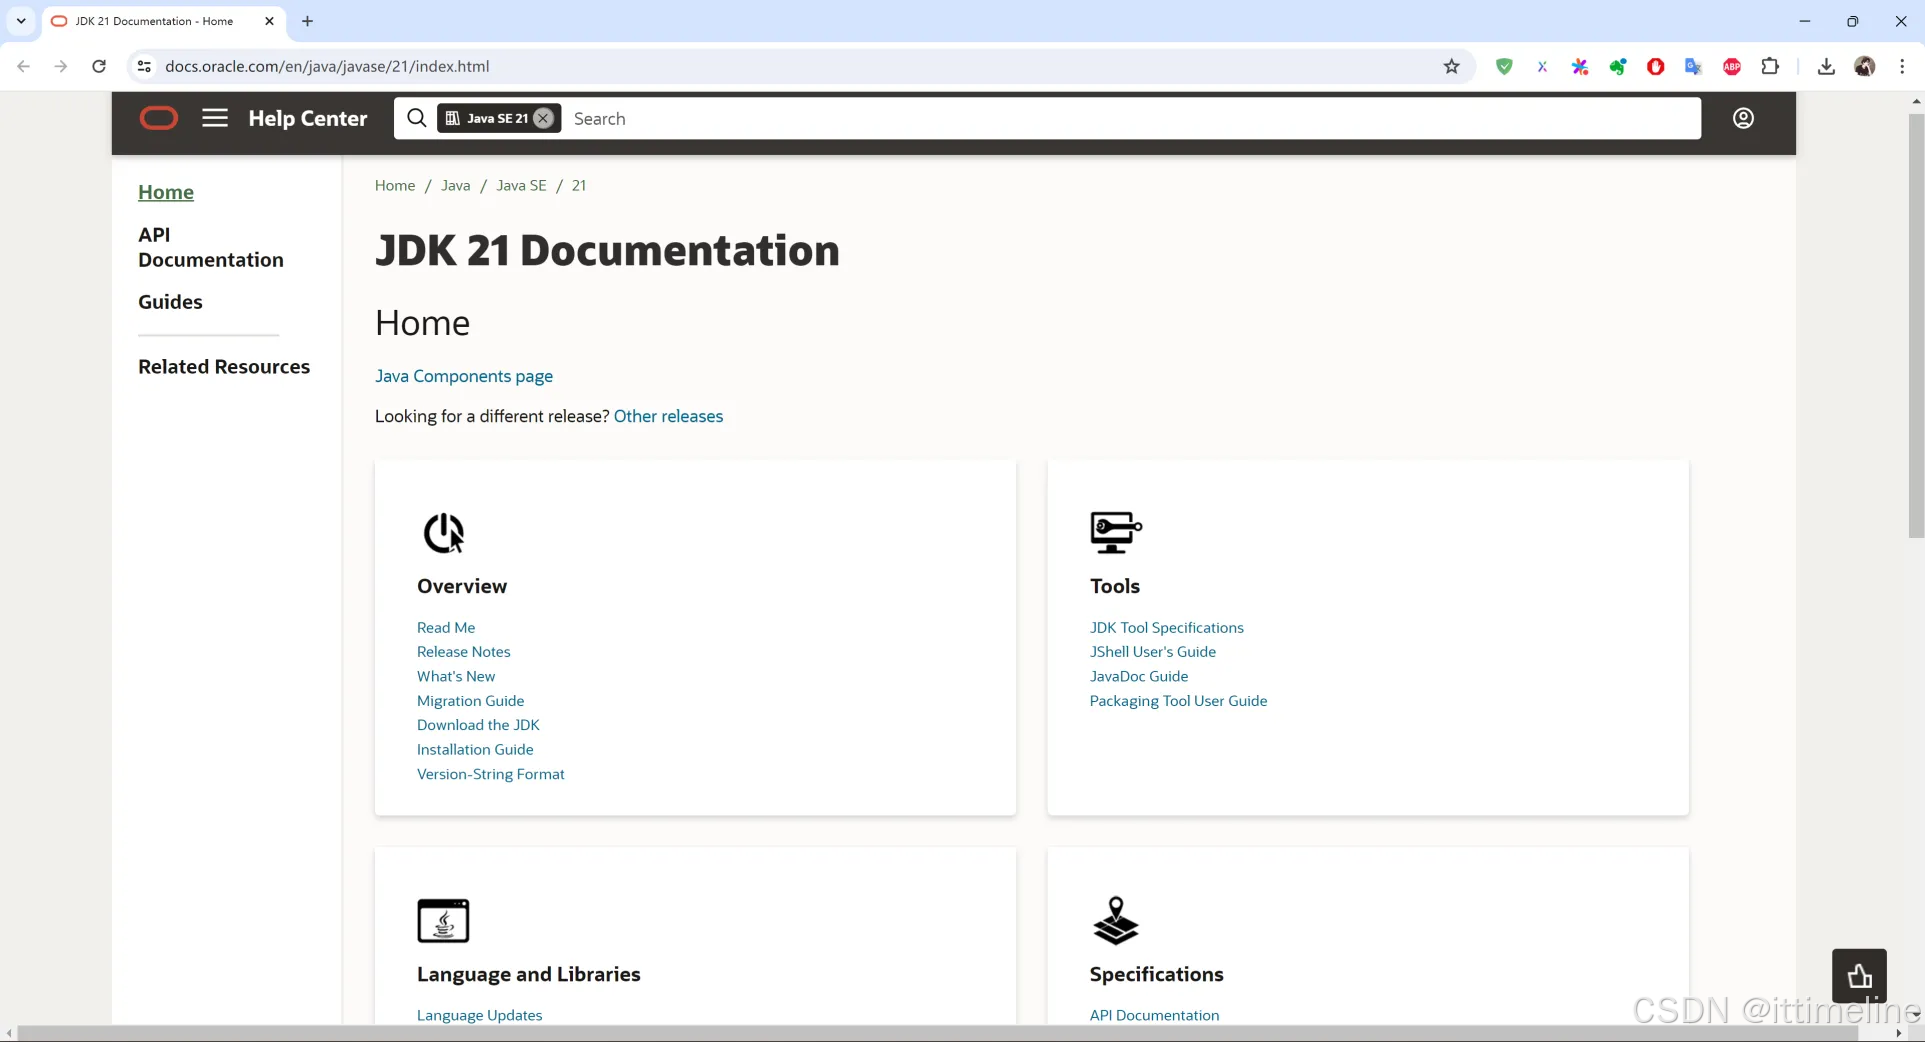Click the Help Center title

coord(308,118)
